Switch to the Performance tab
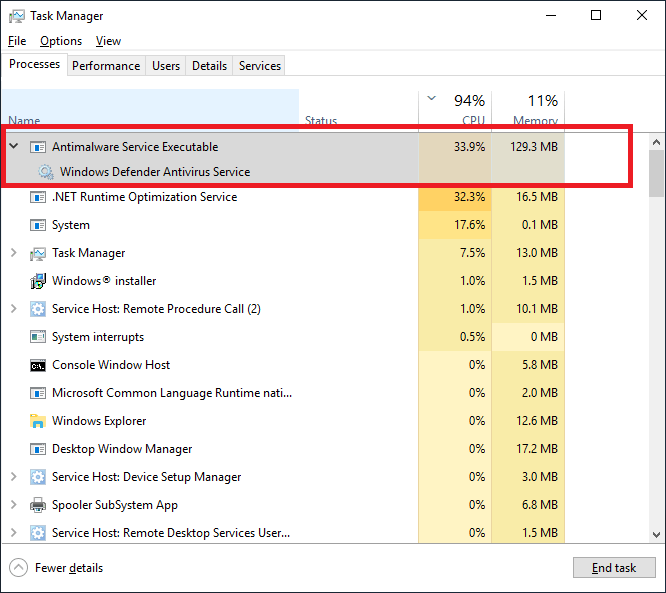Screen dimensions: 666x593 (106, 66)
